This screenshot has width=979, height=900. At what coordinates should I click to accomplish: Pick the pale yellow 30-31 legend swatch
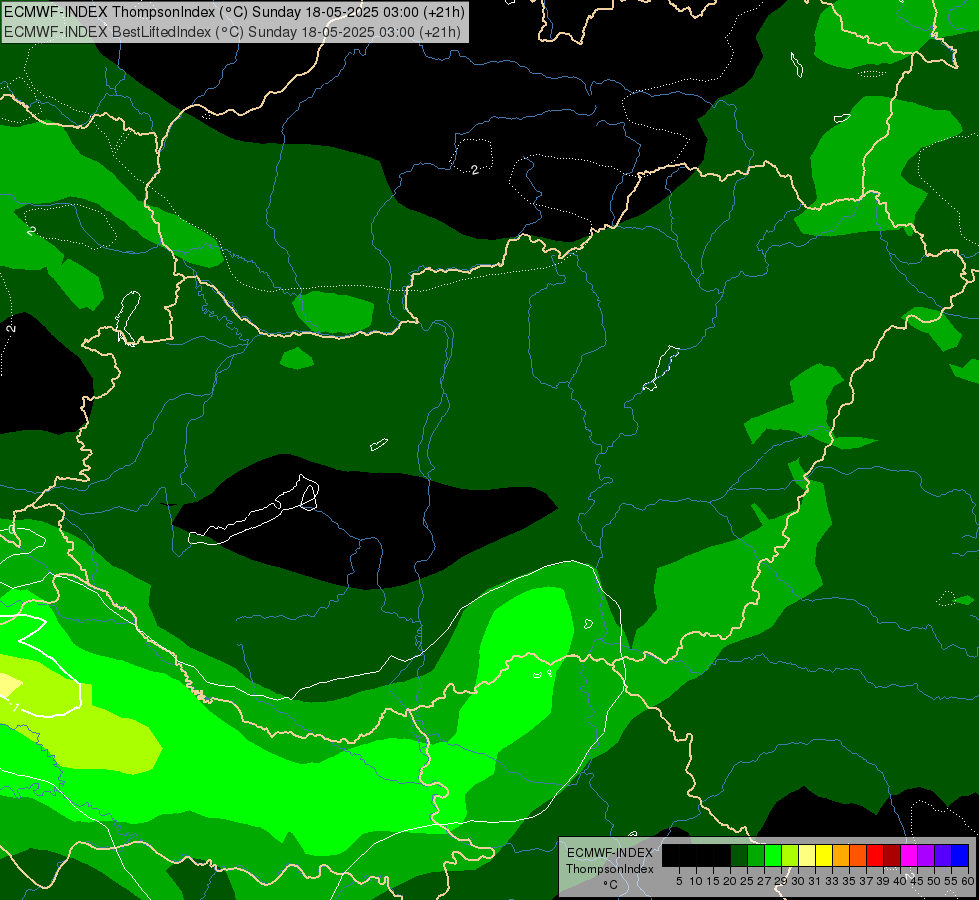pos(807,855)
